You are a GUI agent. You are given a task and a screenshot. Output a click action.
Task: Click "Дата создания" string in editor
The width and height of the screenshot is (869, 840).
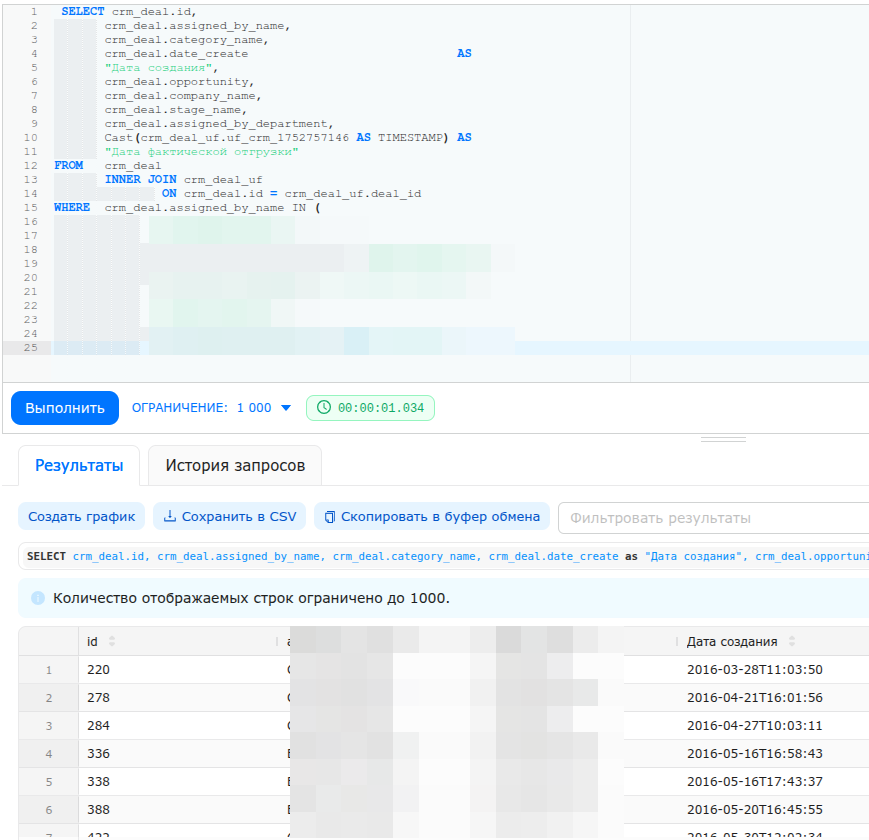pyautogui.click(x=159, y=68)
